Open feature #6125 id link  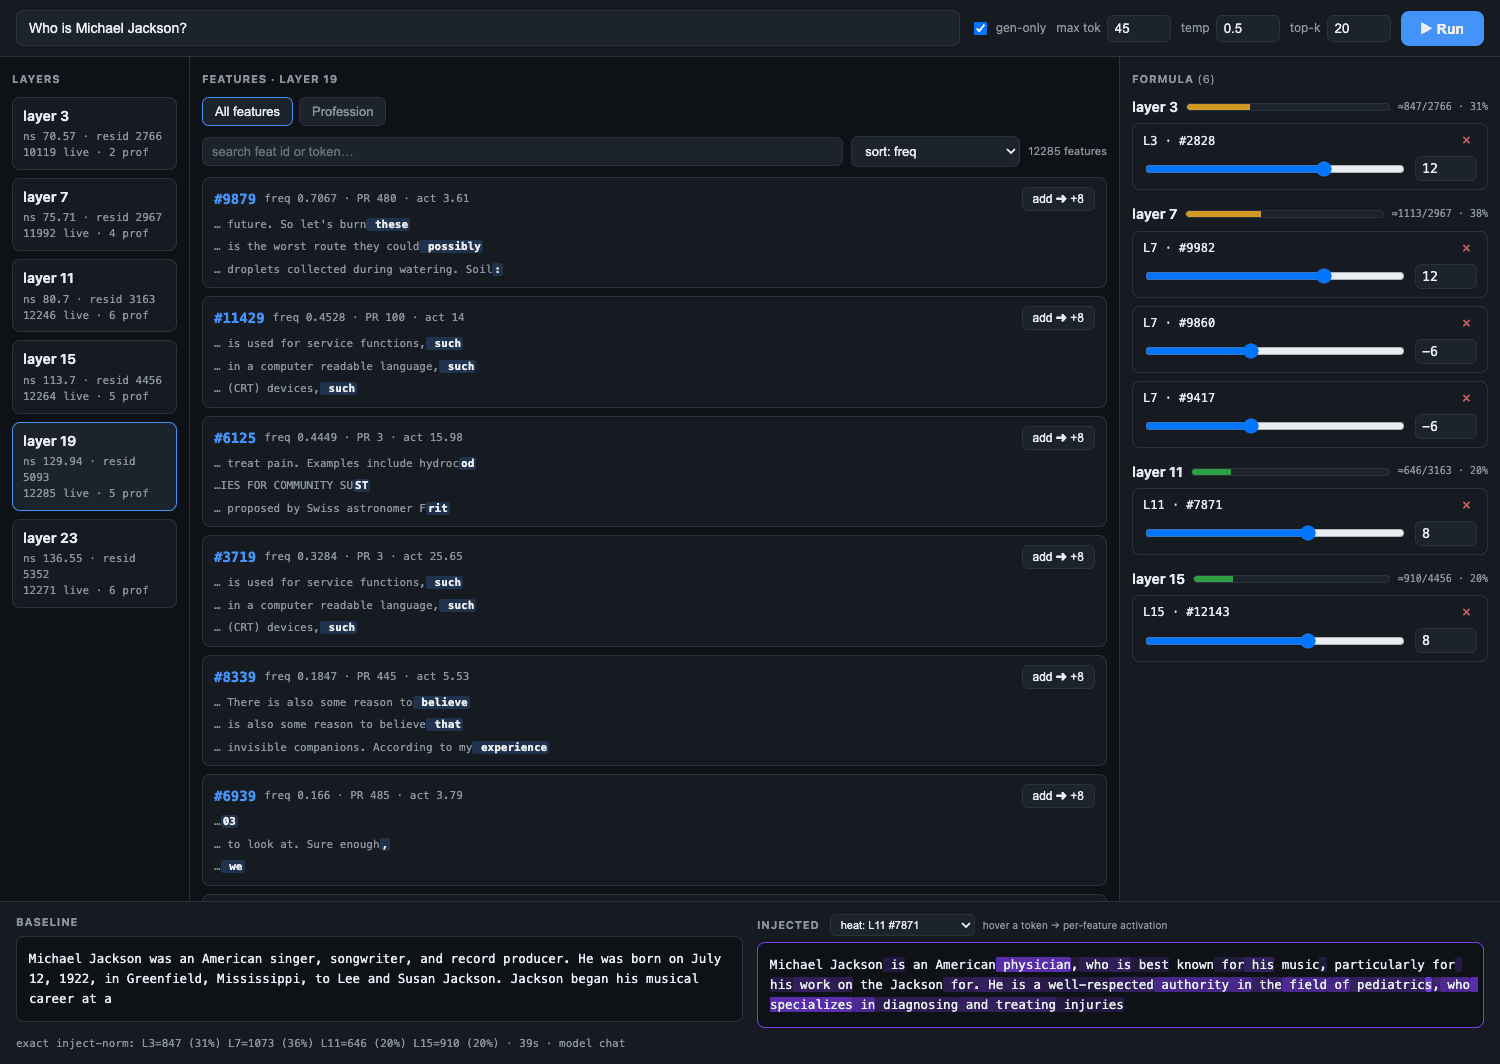pyautogui.click(x=234, y=438)
